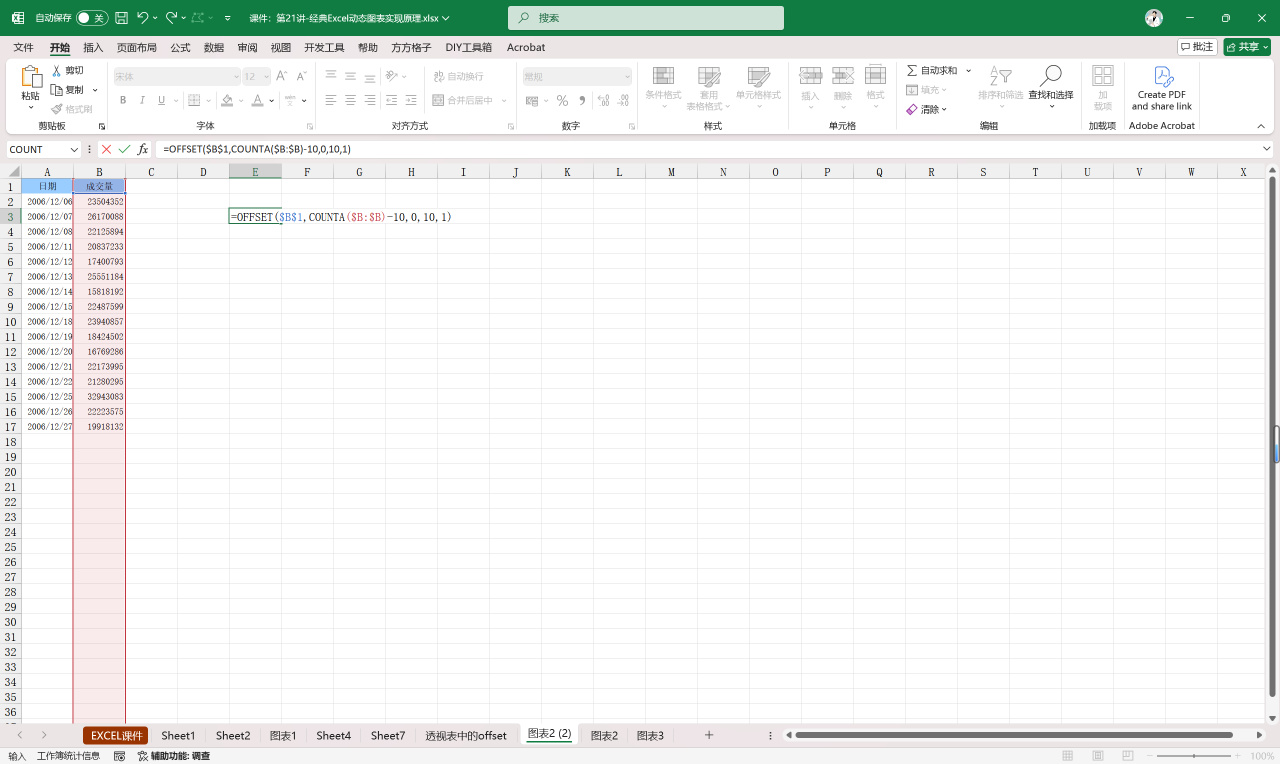Toggle the 自动保存 AutoSave switch
The image size is (1280, 764).
pyautogui.click(x=92, y=18)
